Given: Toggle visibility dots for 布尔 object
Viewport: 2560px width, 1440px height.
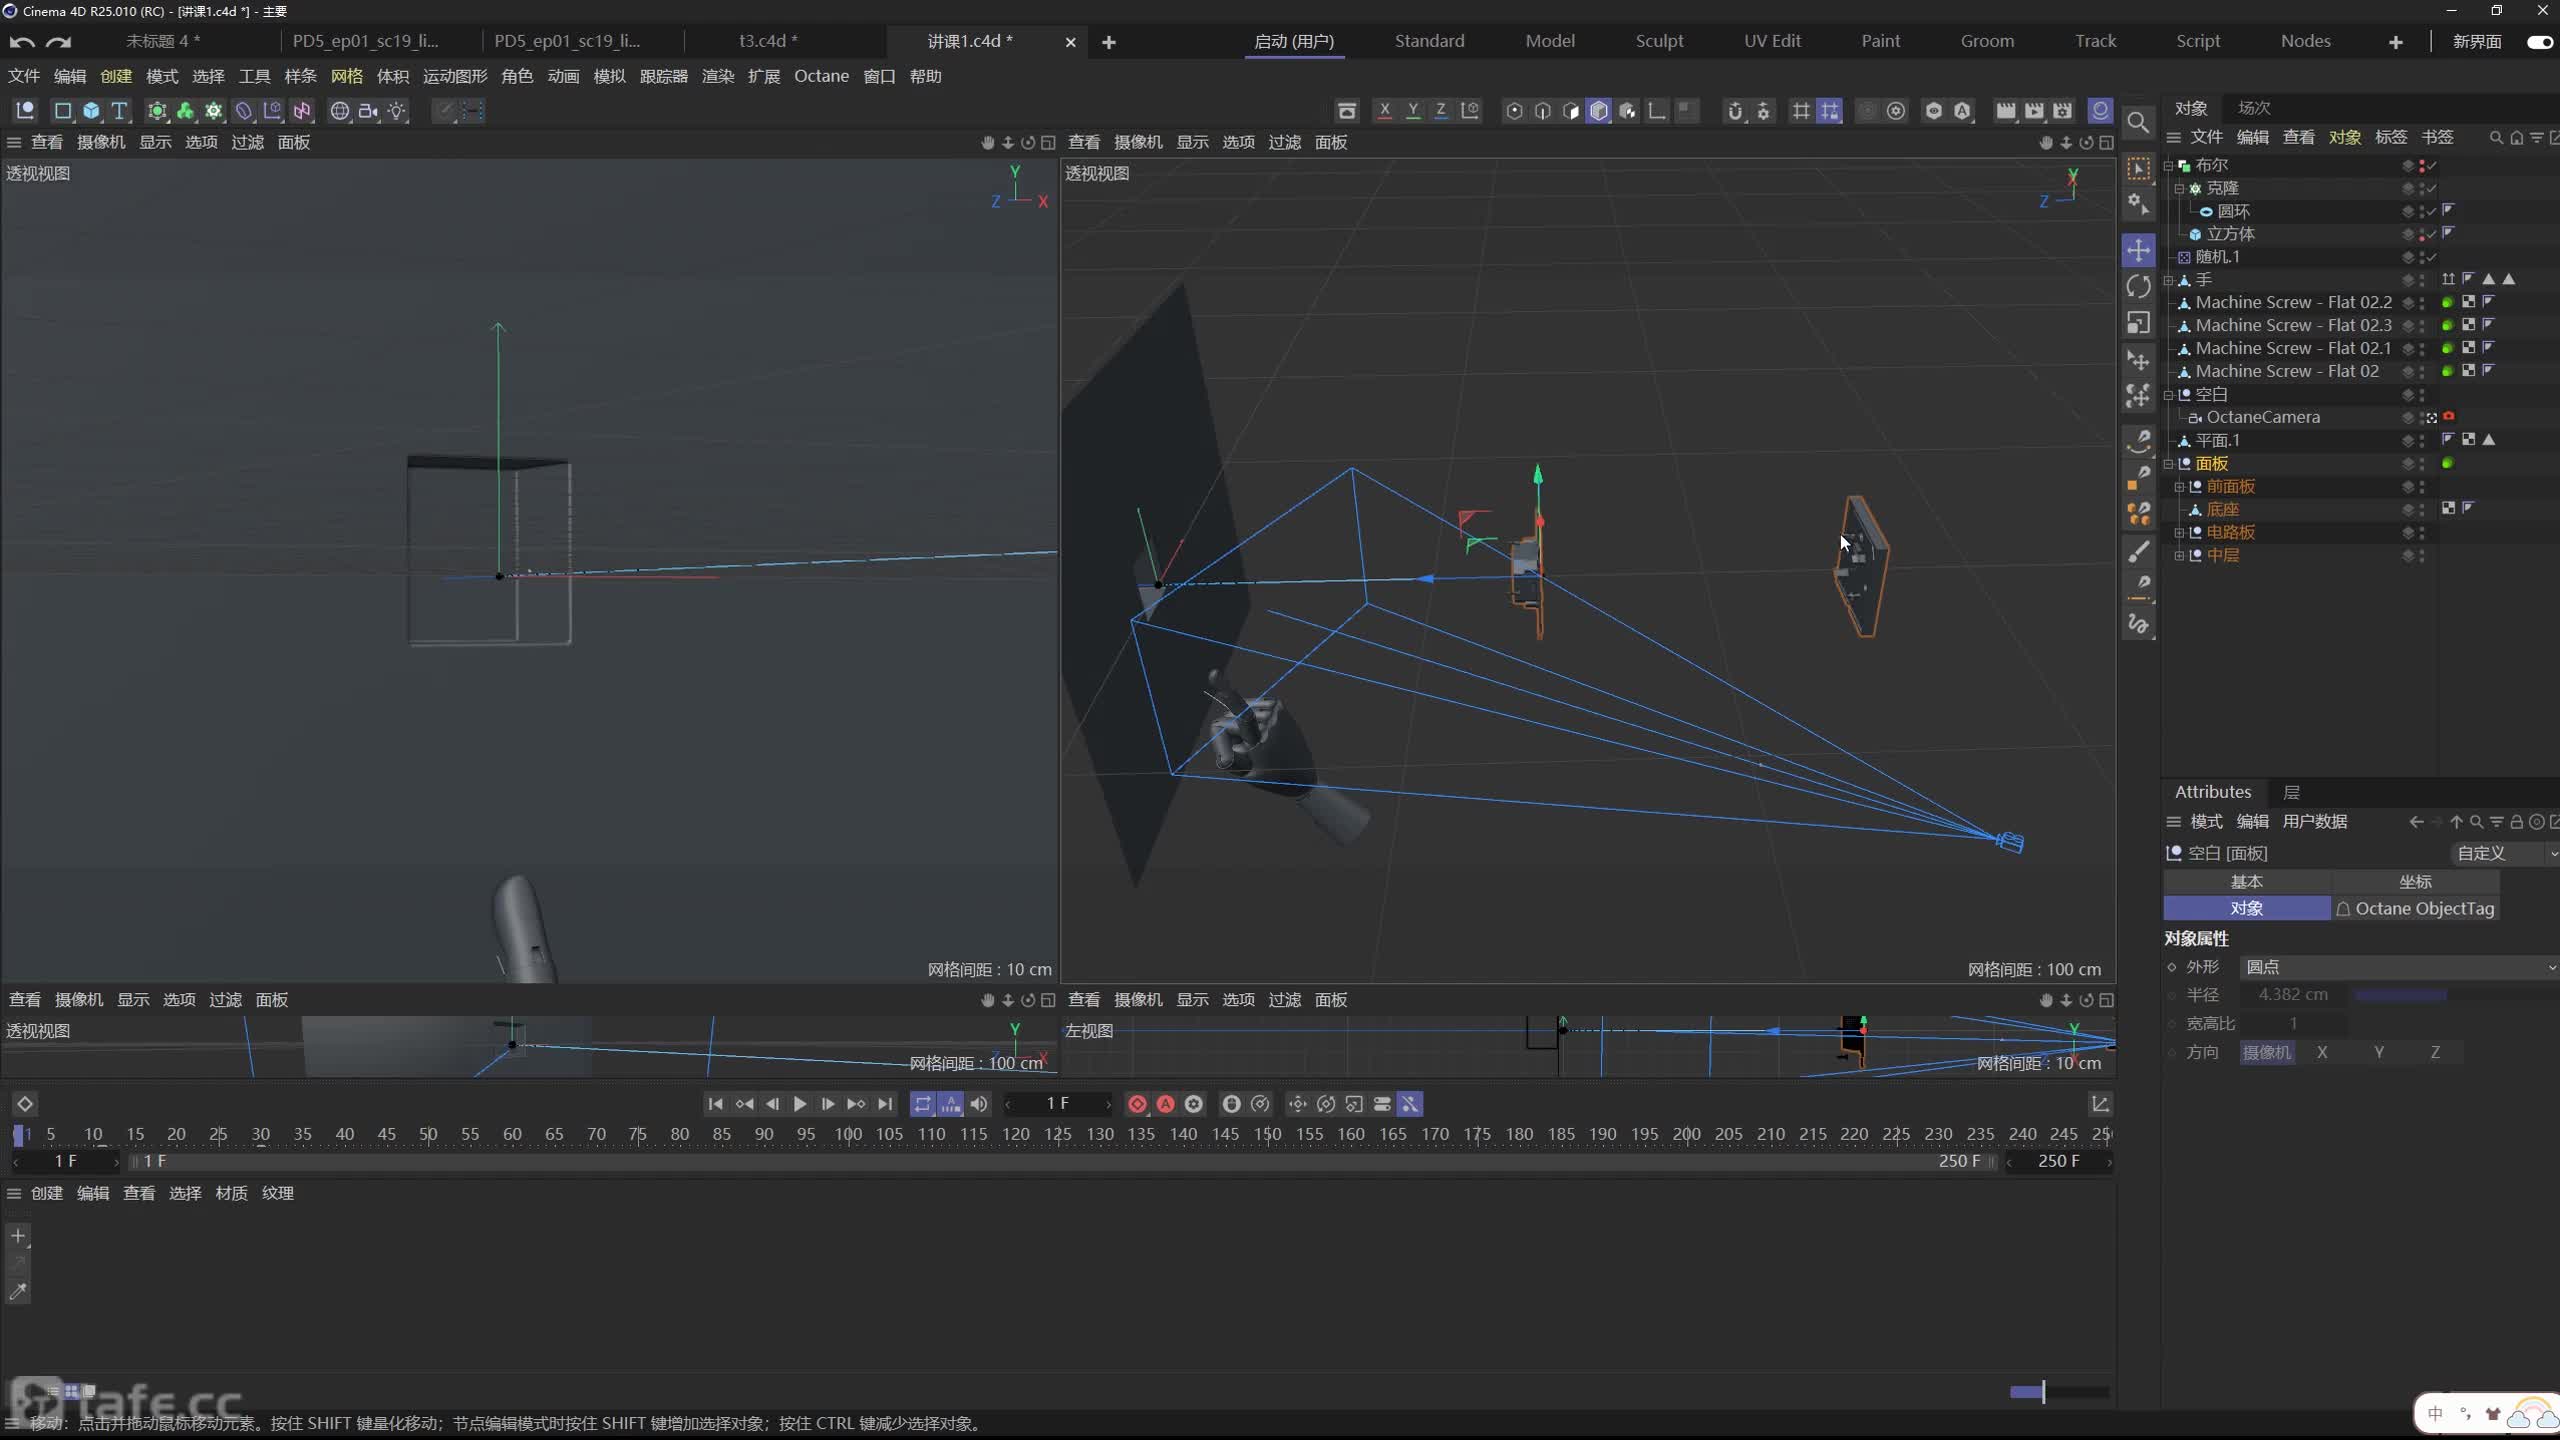Looking at the screenshot, I should [x=2421, y=165].
